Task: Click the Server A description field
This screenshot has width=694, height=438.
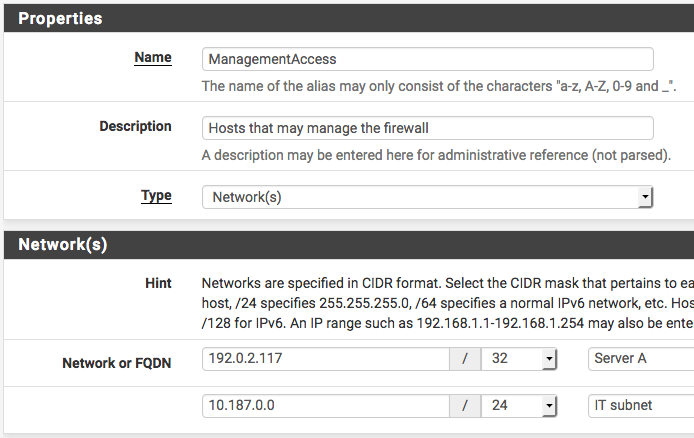Action: (x=640, y=359)
